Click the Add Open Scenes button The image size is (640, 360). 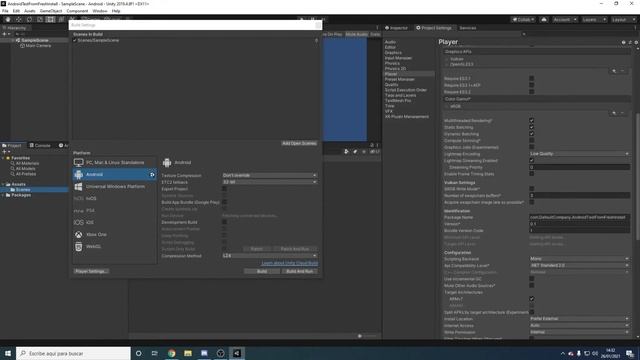[x=299, y=144]
